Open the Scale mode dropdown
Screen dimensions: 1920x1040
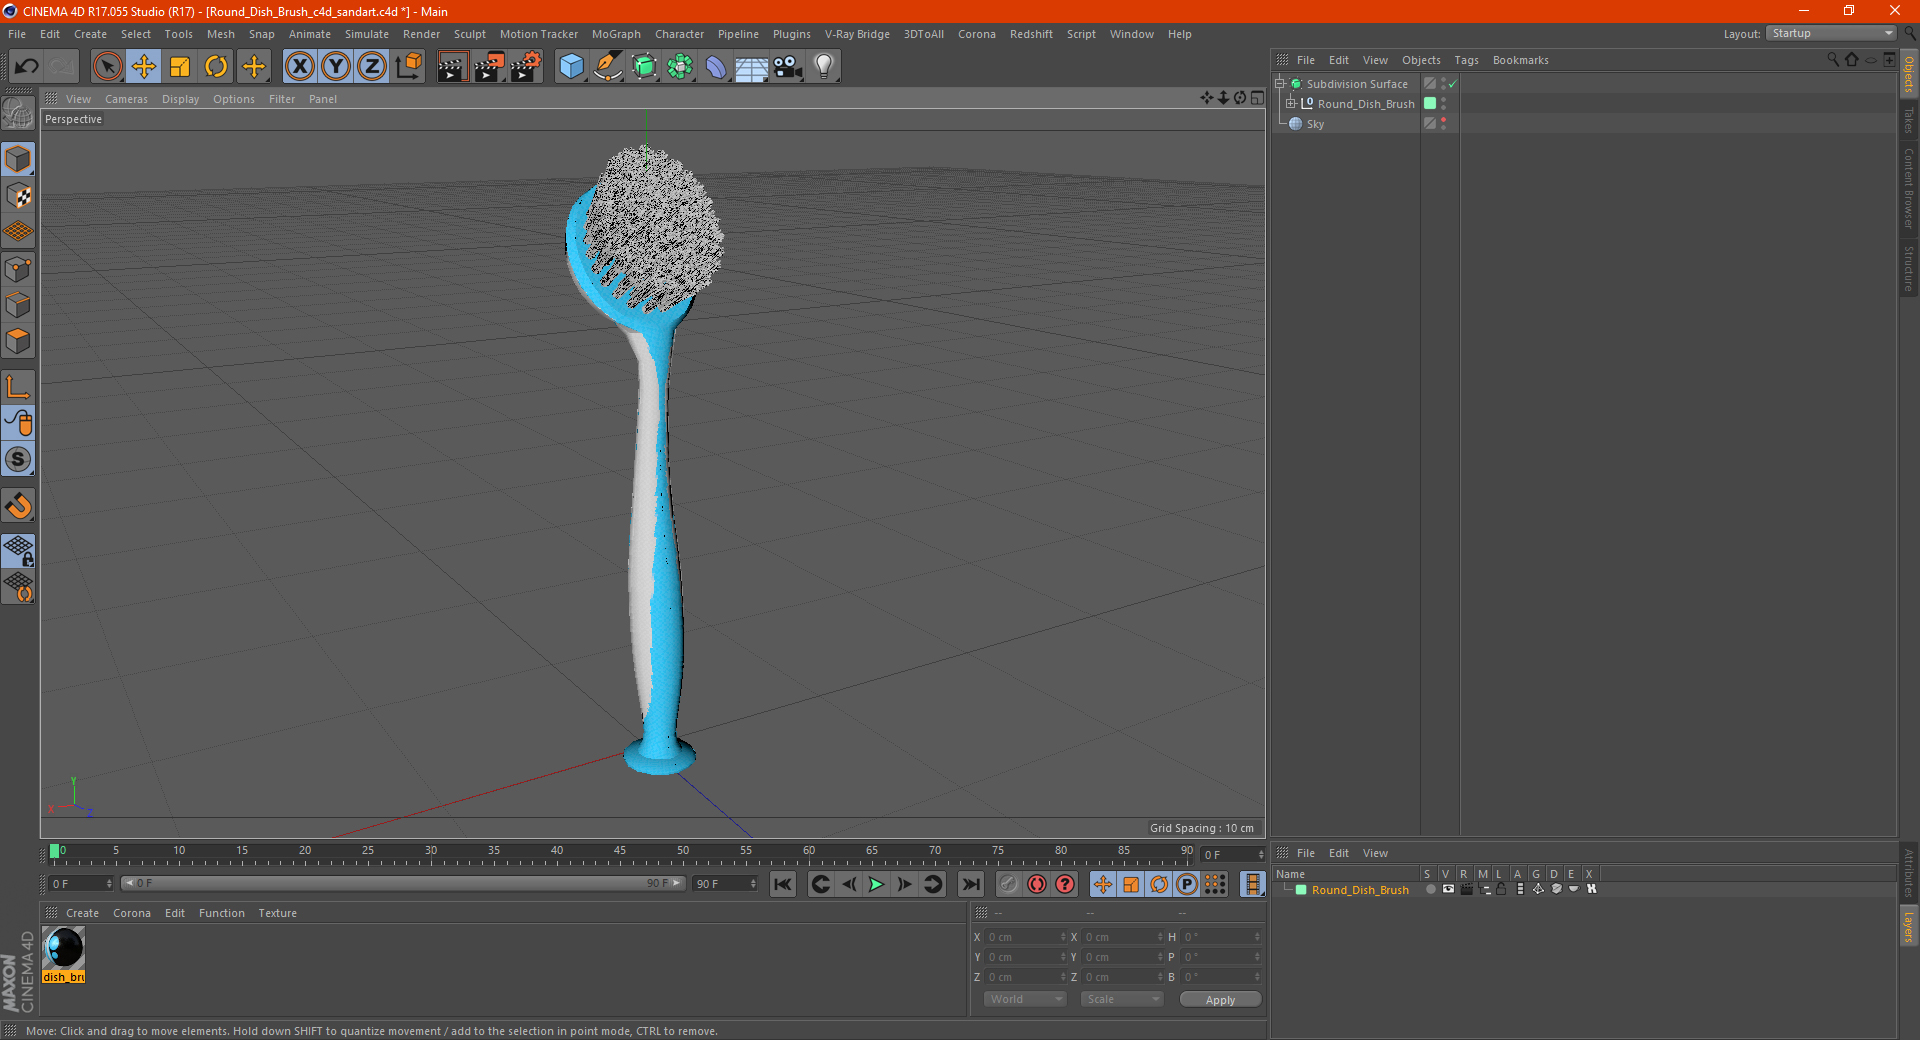click(x=1122, y=999)
